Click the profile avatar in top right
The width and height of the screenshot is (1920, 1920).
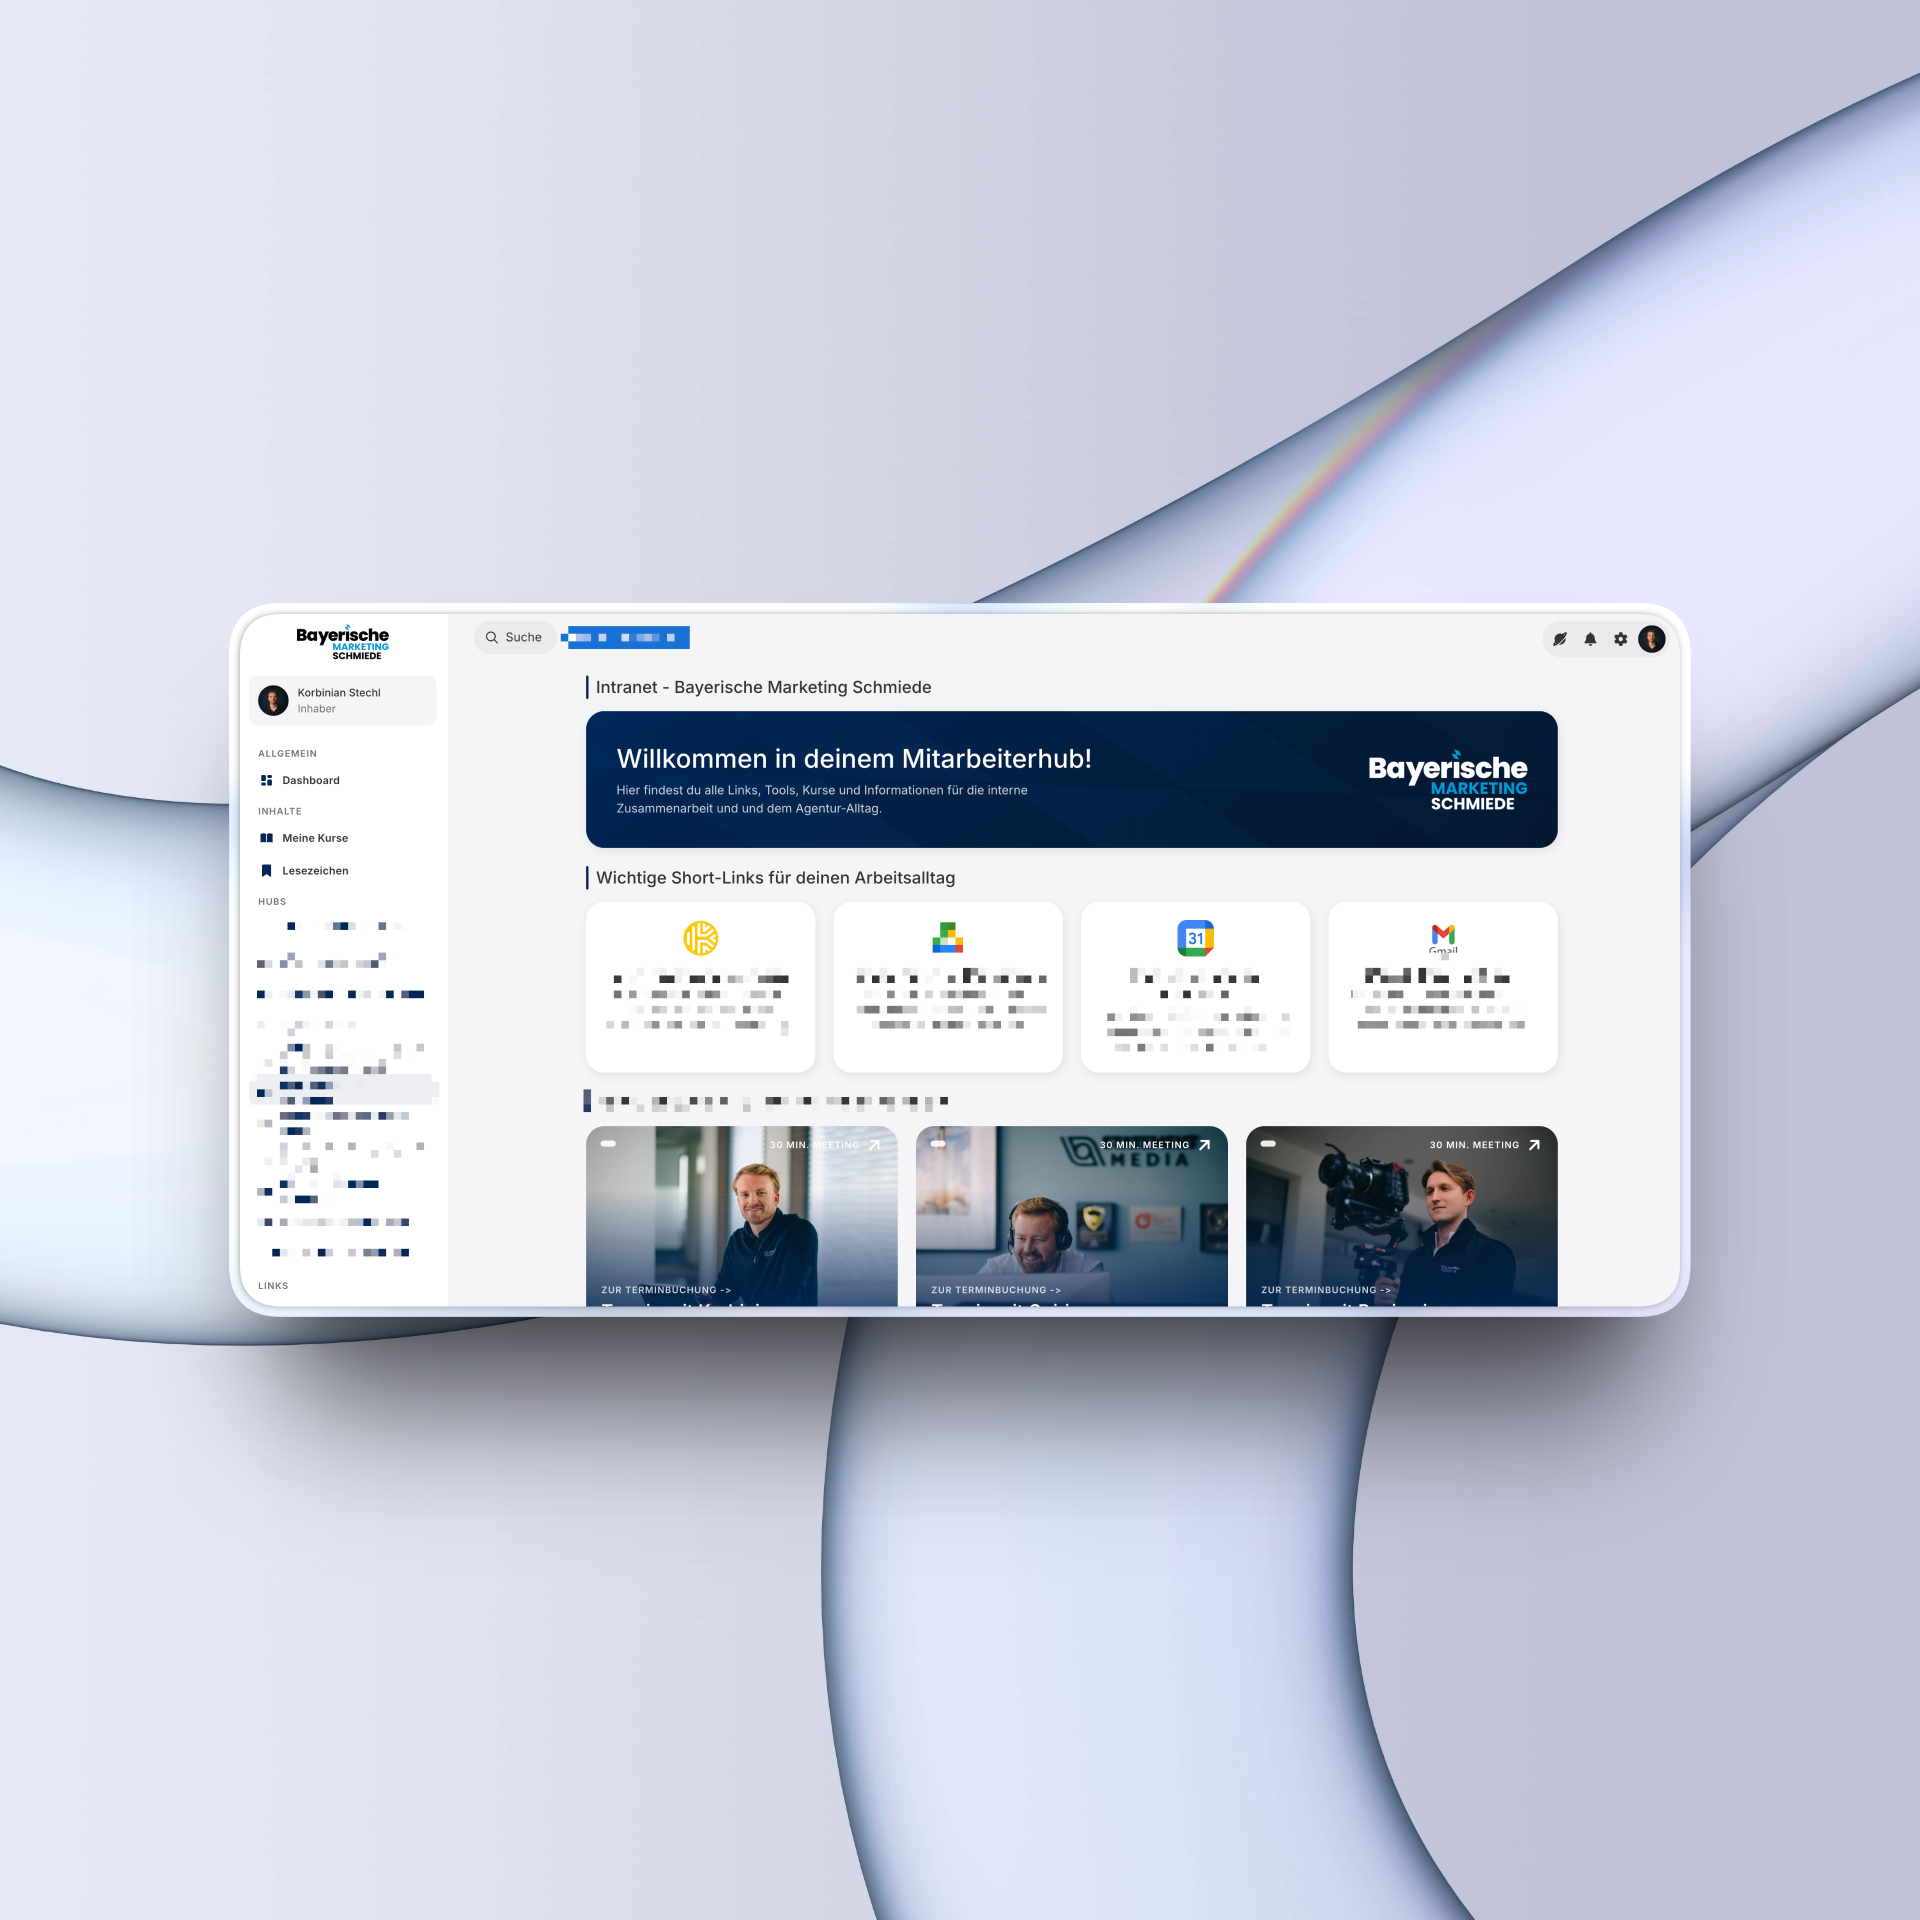tap(1652, 639)
